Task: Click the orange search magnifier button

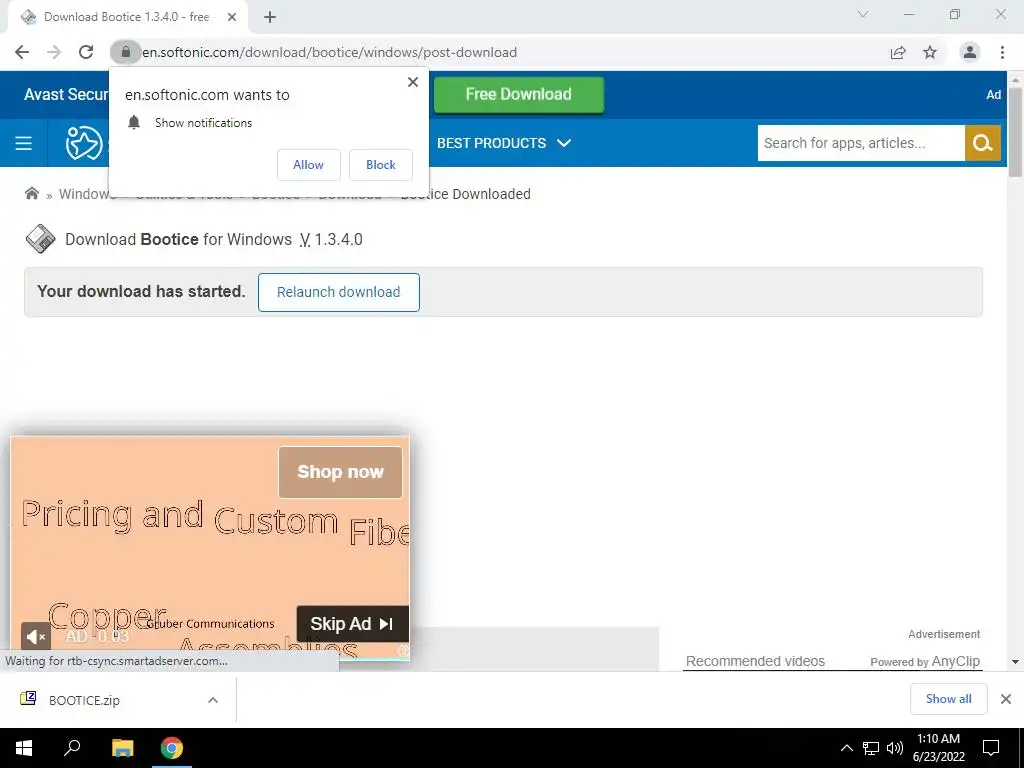Action: click(x=983, y=143)
